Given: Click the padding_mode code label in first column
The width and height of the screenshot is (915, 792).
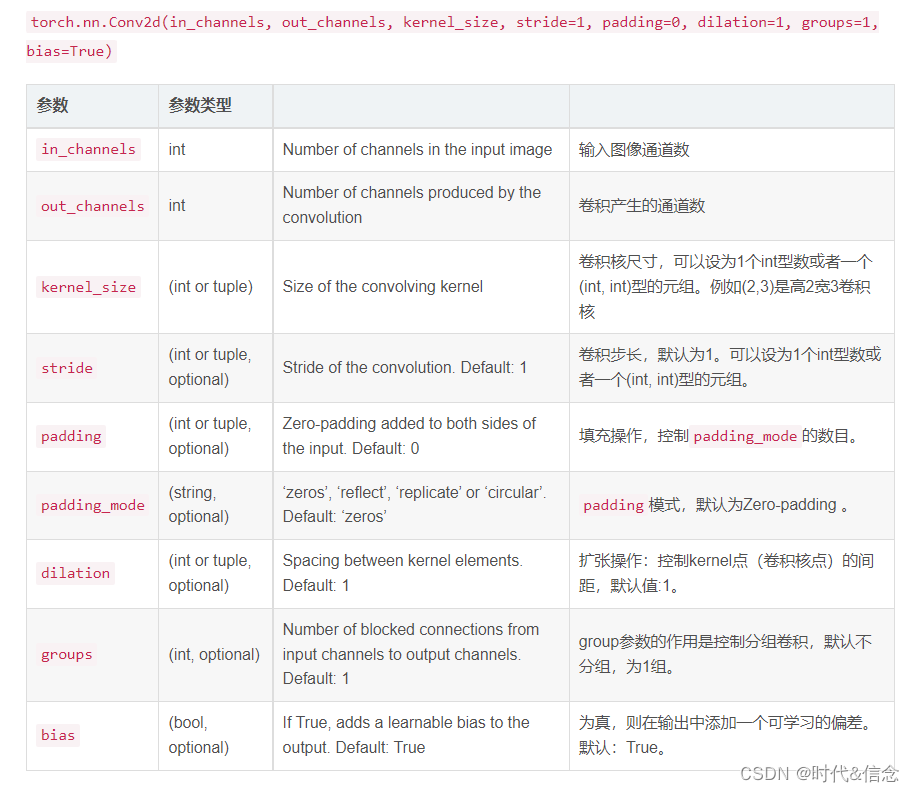Looking at the screenshot, I should [92, 505].
